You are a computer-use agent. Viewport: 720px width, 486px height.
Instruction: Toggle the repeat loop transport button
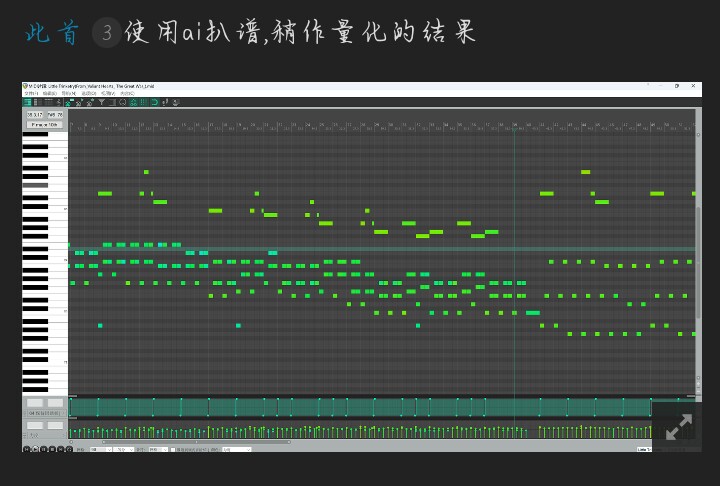click(x=69, y=449)
